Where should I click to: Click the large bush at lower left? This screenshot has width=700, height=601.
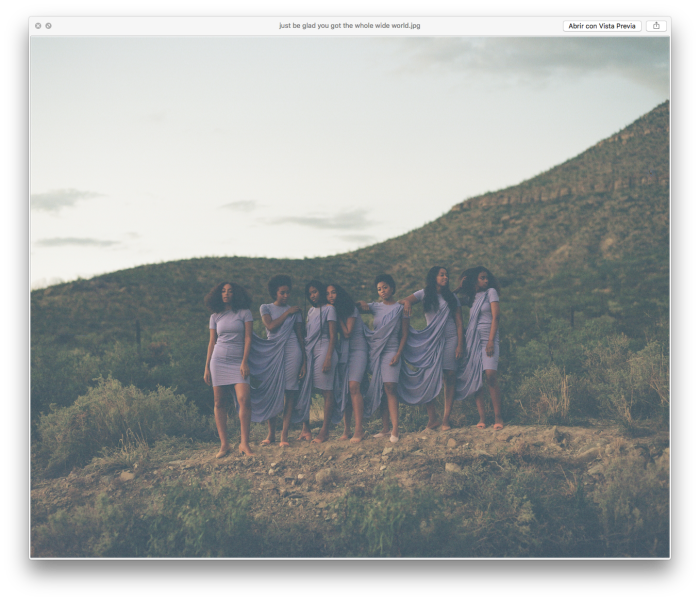click(x=110, y=420)
